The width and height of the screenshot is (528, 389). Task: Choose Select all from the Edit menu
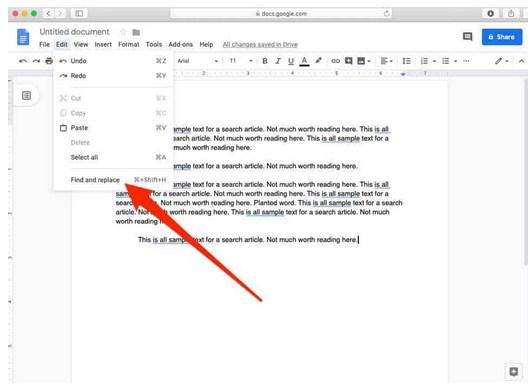pos(113,157)
